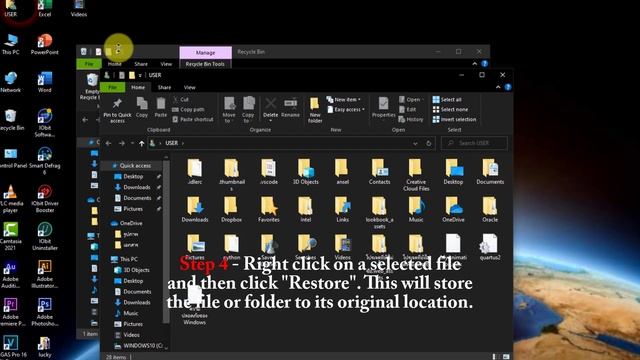Open the Easy access dropdown

346,109
